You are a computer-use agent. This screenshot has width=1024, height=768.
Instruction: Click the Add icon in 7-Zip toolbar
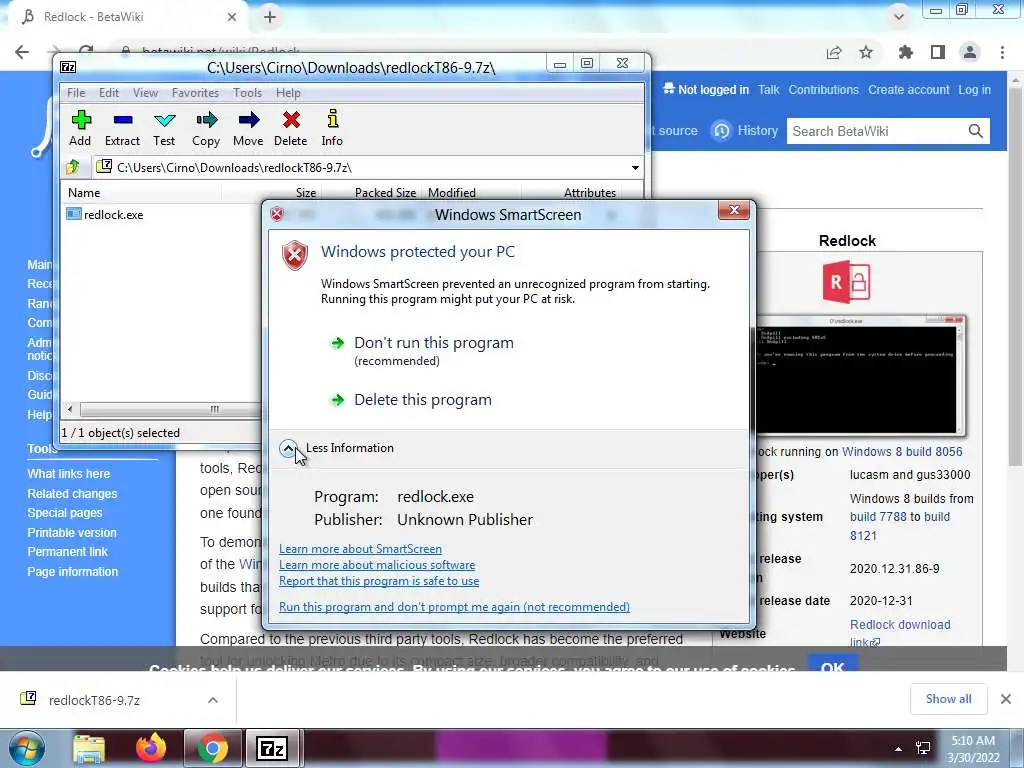click(x=81, y=120)
